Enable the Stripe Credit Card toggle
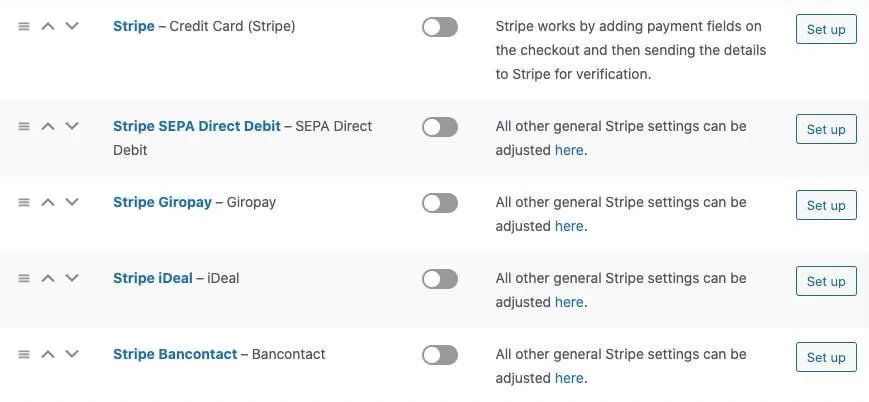 [440, 27]
